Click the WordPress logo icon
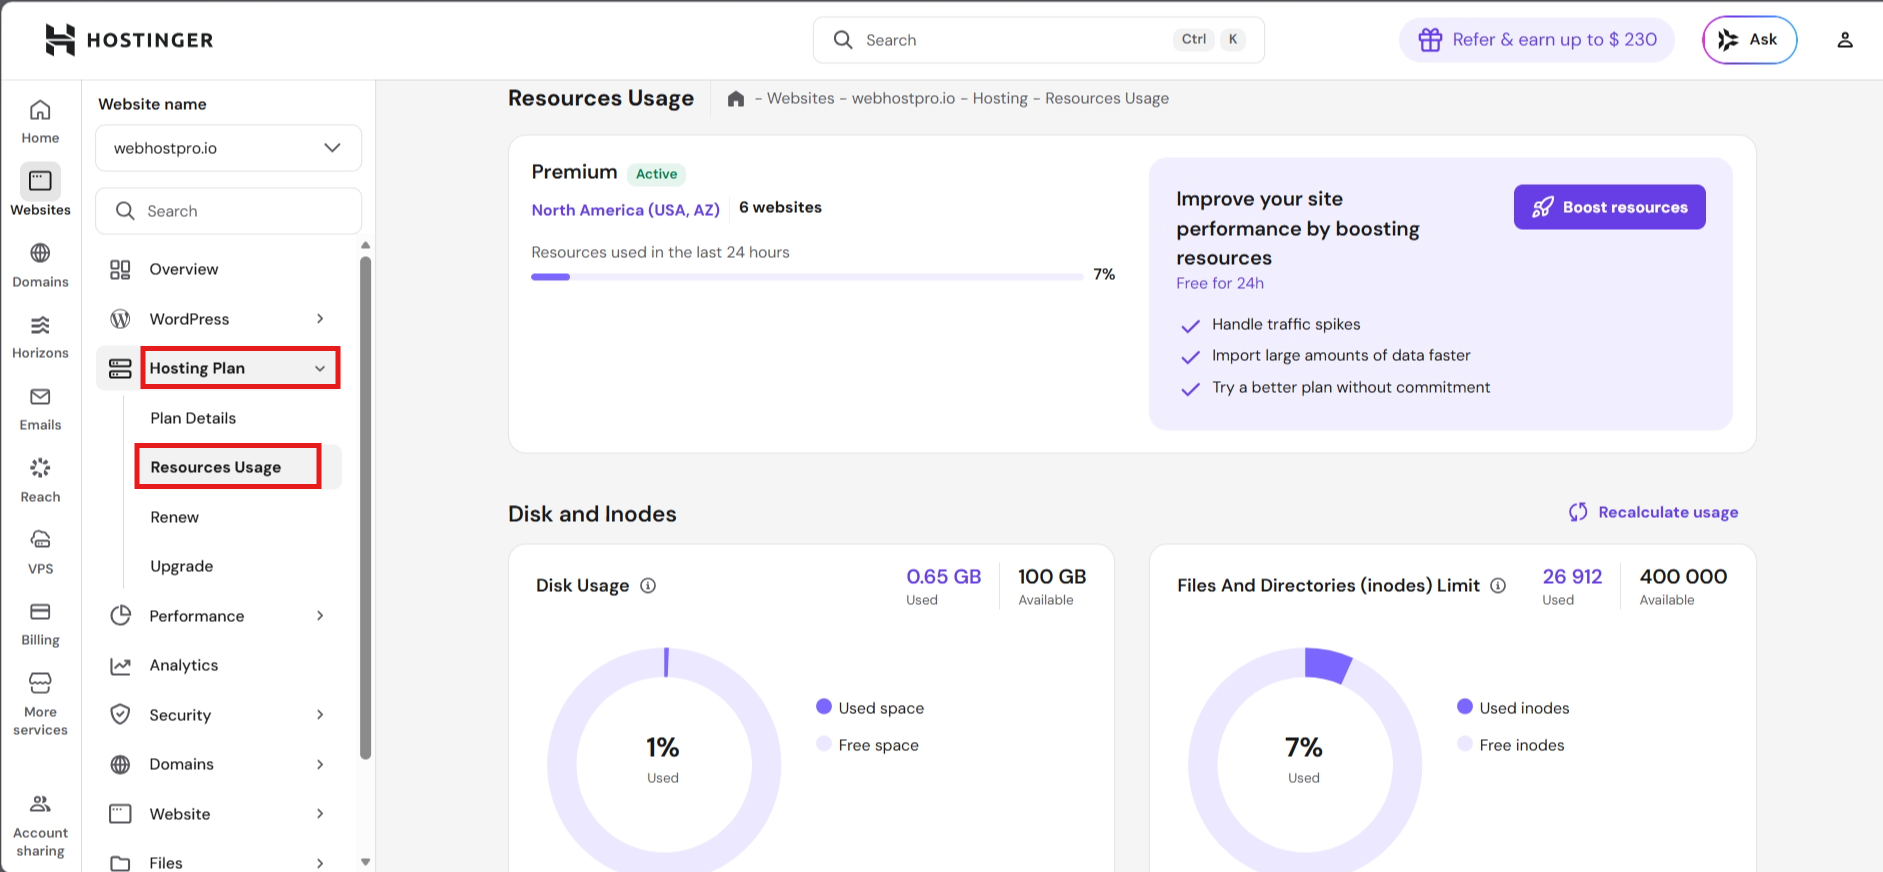This screenshot has height=872, width=1883. 120,319
